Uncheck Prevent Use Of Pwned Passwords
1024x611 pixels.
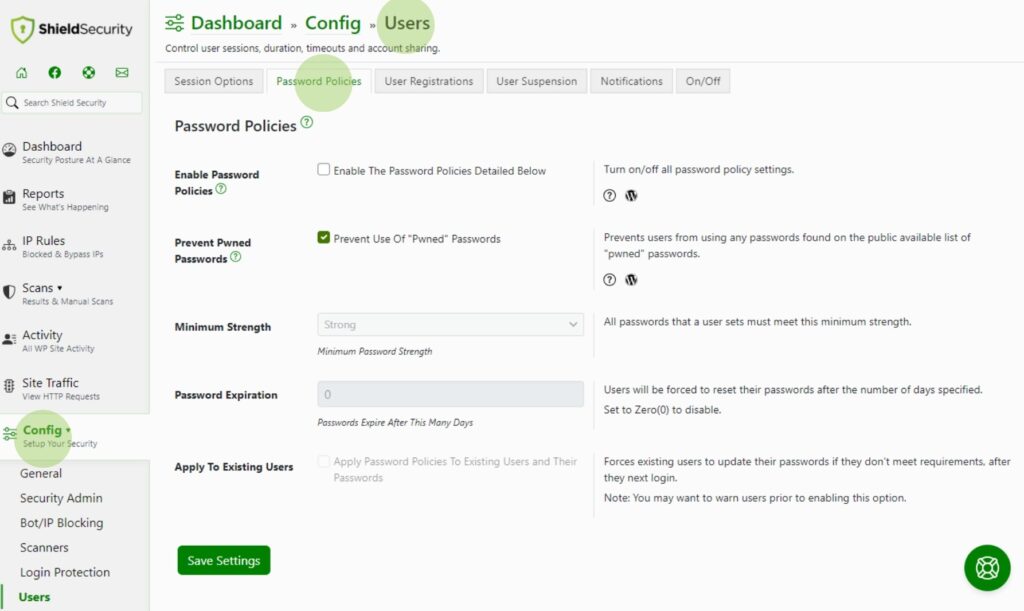(324, 238)
